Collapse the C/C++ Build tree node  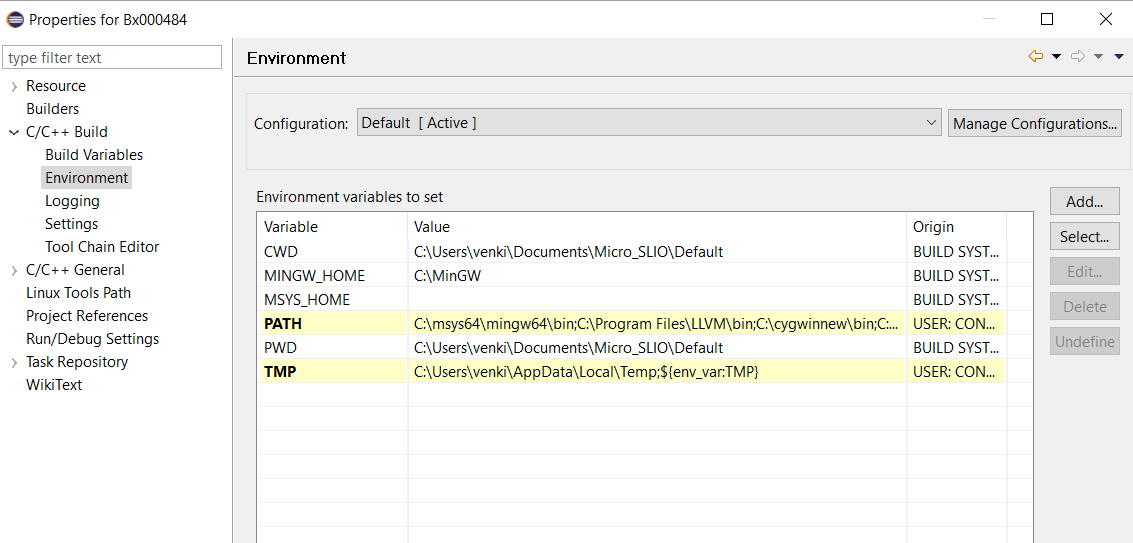[x=14, y=132]
